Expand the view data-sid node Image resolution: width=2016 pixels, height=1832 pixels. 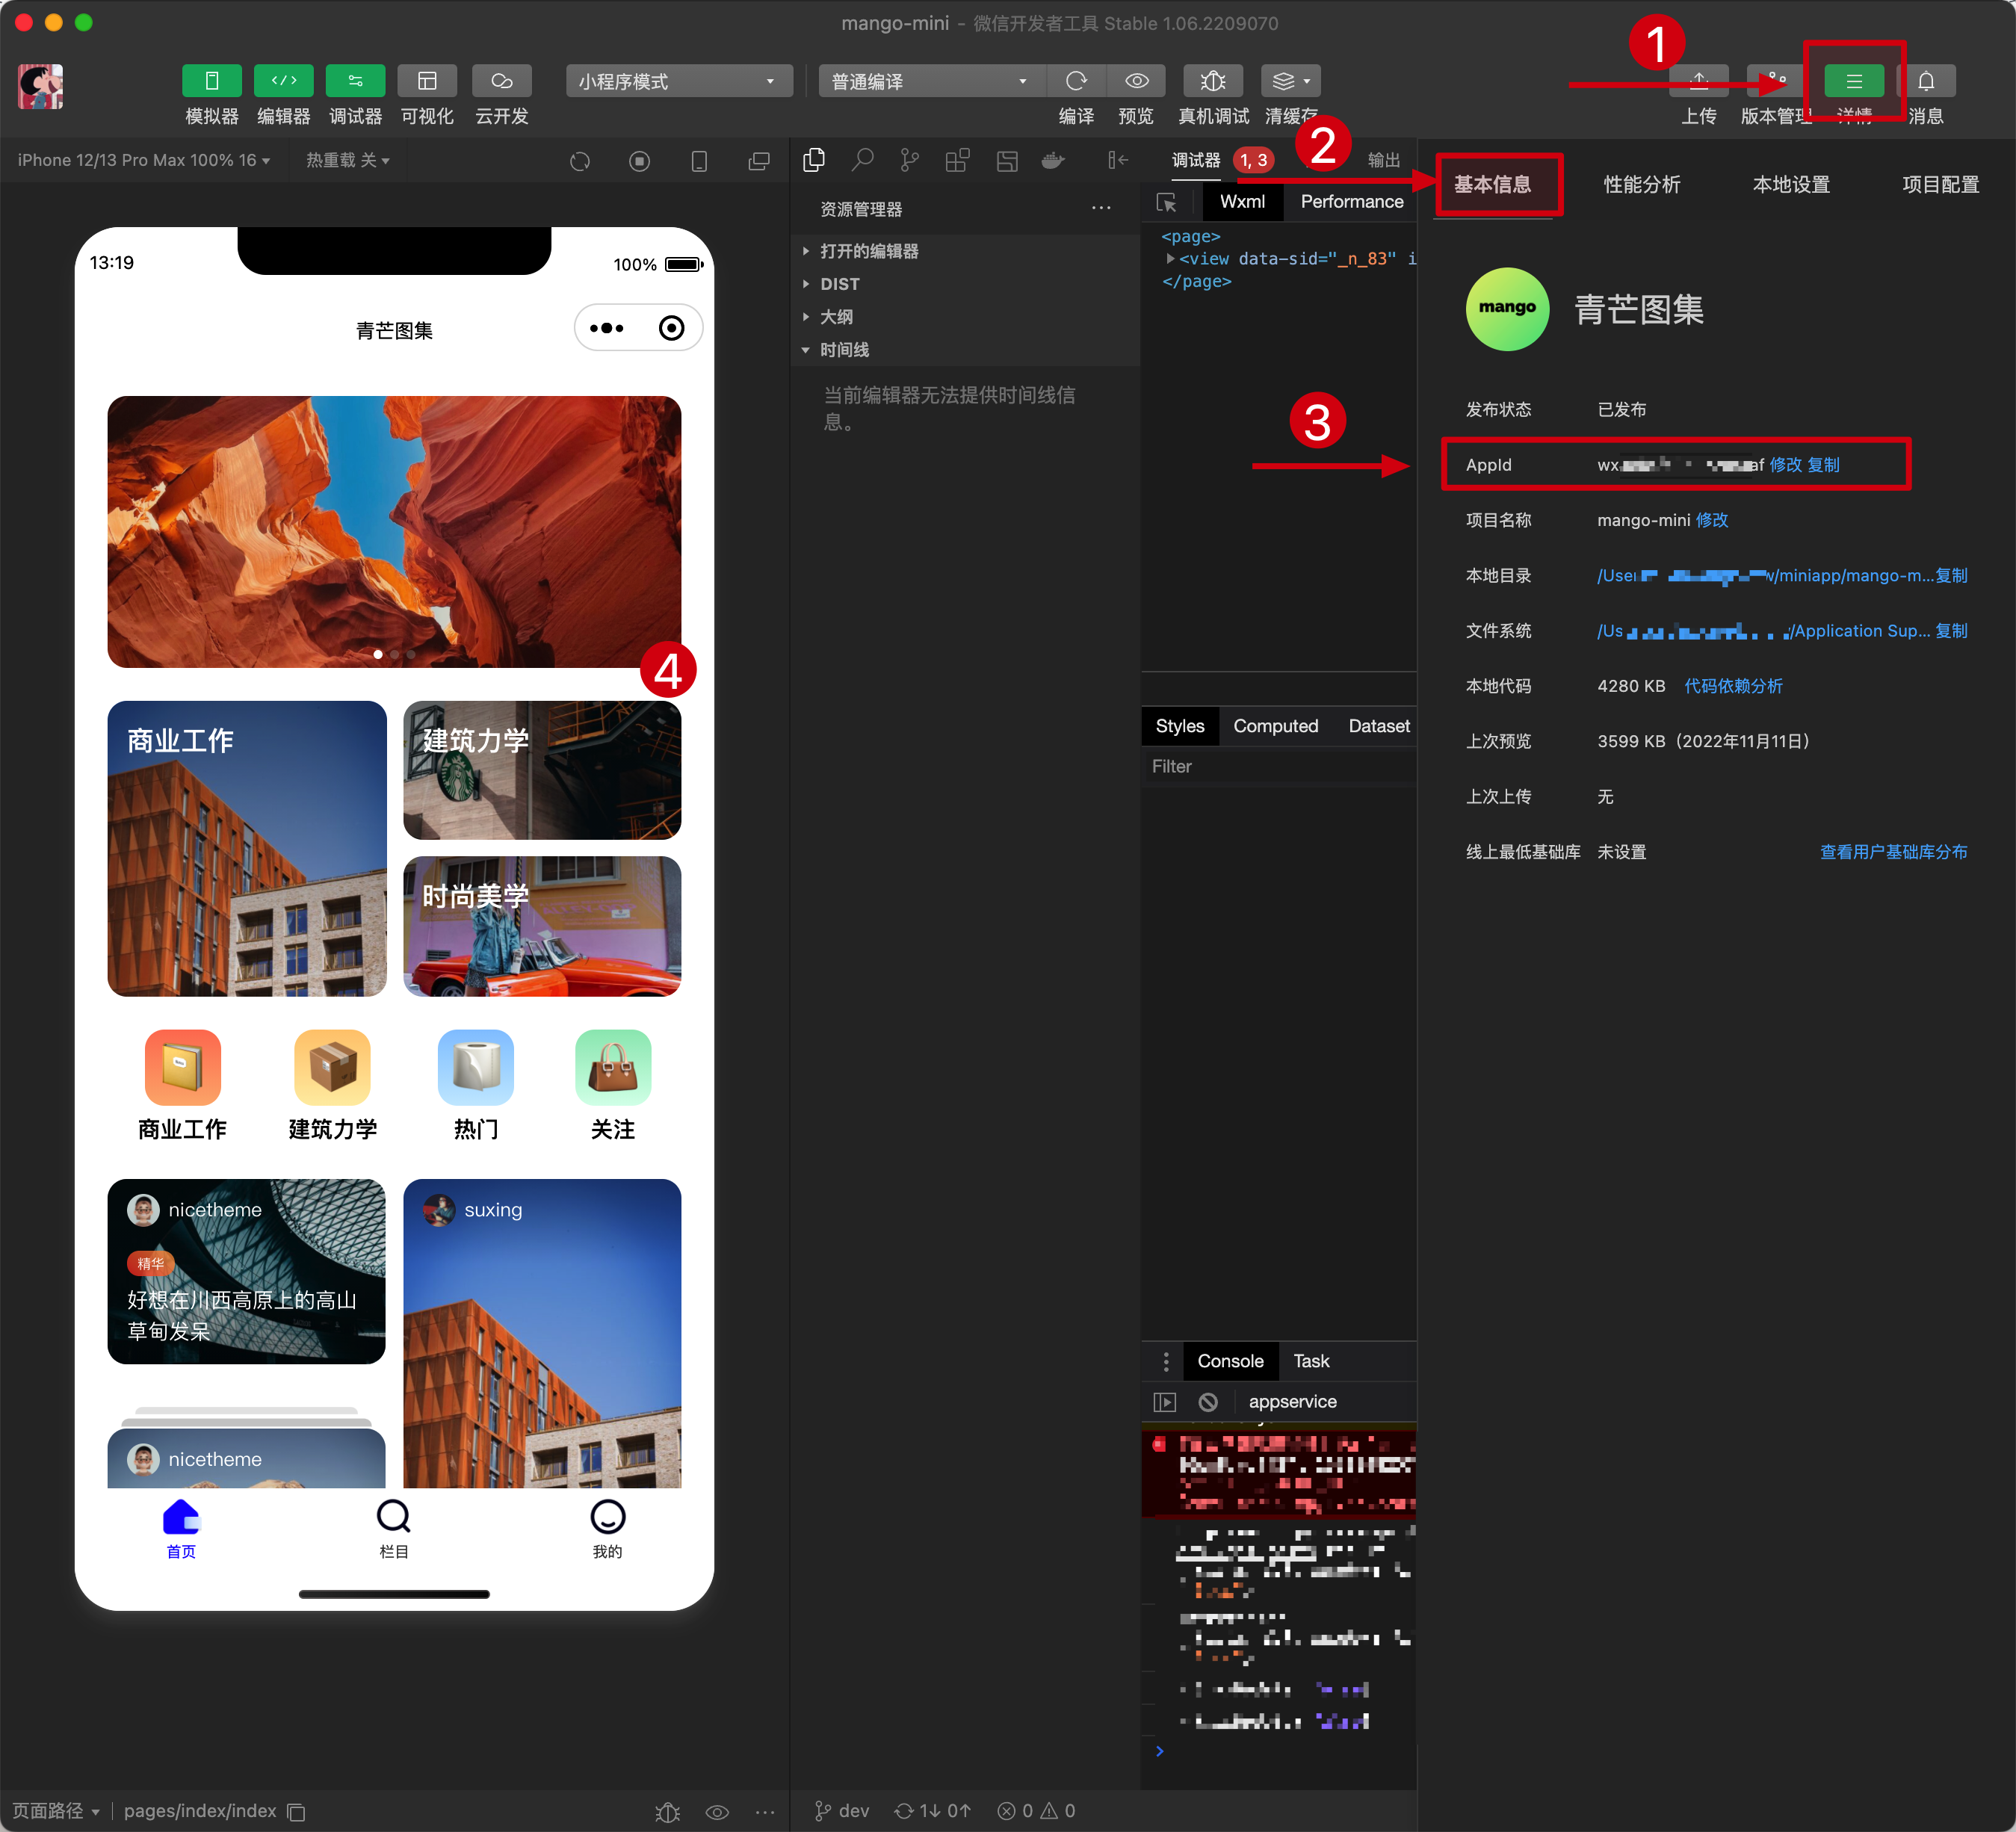pyautogui.click(x=1170, y=259)
